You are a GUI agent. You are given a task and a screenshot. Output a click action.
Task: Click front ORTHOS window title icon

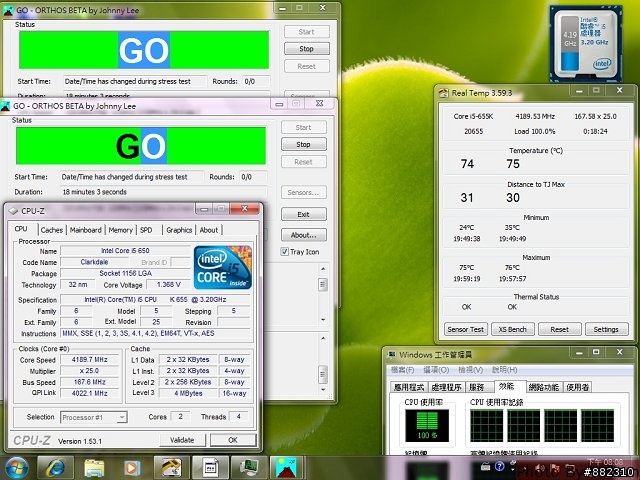[5, 107]
